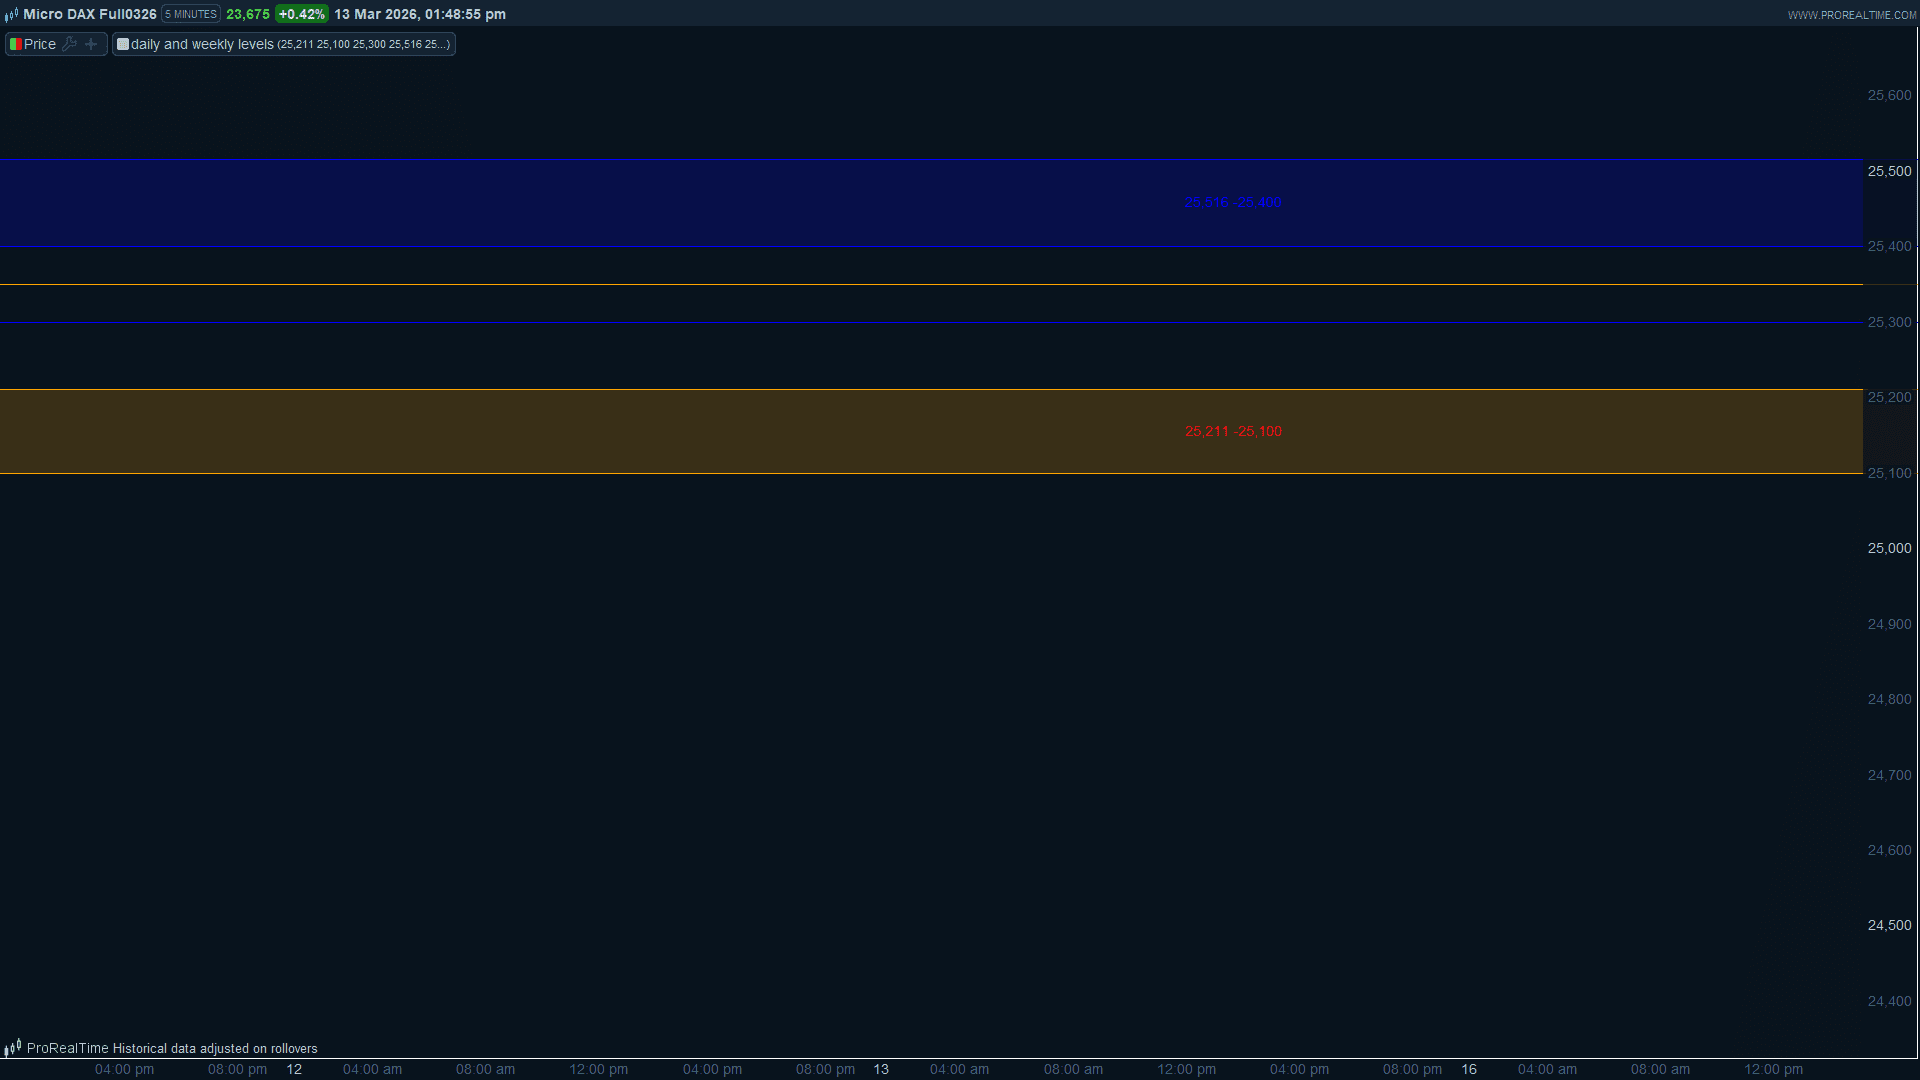Open the daily and weekly levels indicator label
The image size is (1920, 1080).
click(202, 44)
